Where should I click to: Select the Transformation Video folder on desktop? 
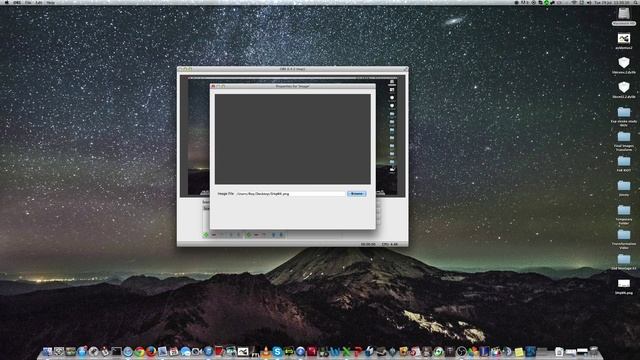(x=624, y=235)
